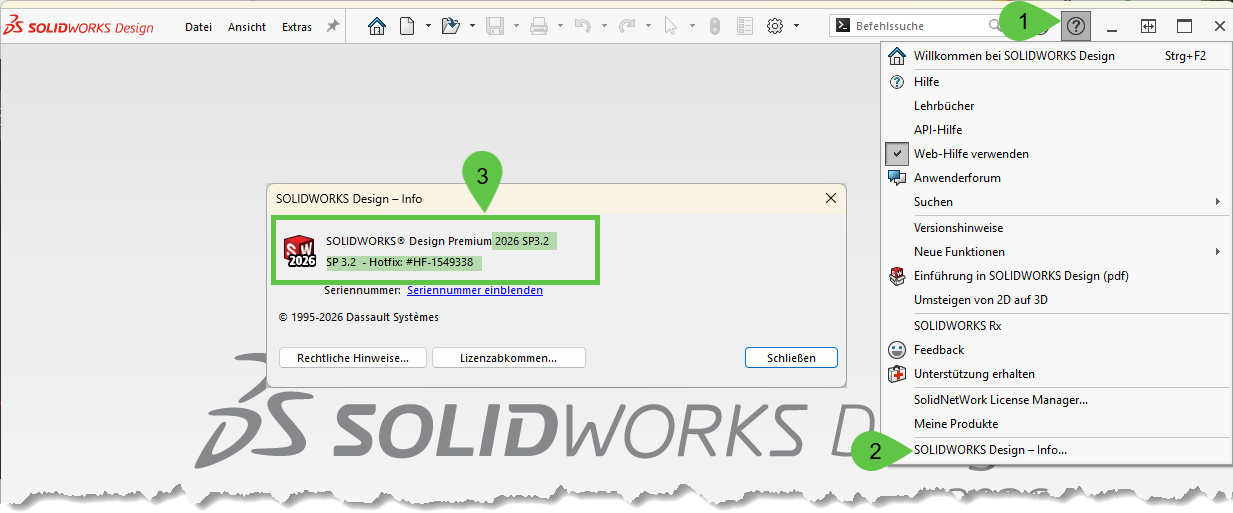Open SolidNetWork License Manager entry
This screenshot has width=1233, height=513.
[1055, 400]
